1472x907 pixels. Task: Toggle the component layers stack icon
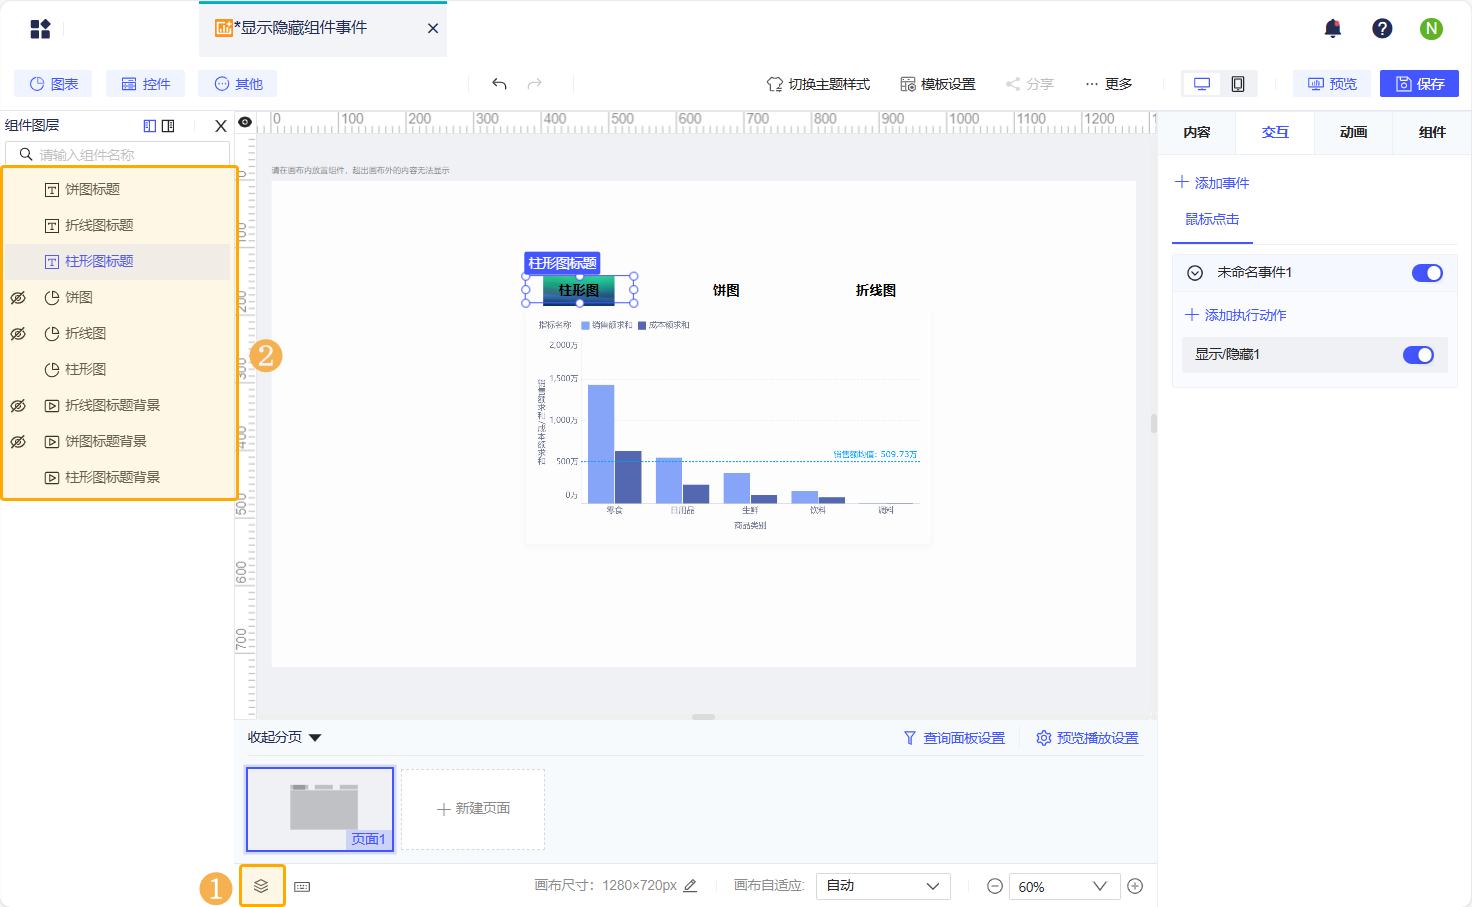[x=261, y=886]
